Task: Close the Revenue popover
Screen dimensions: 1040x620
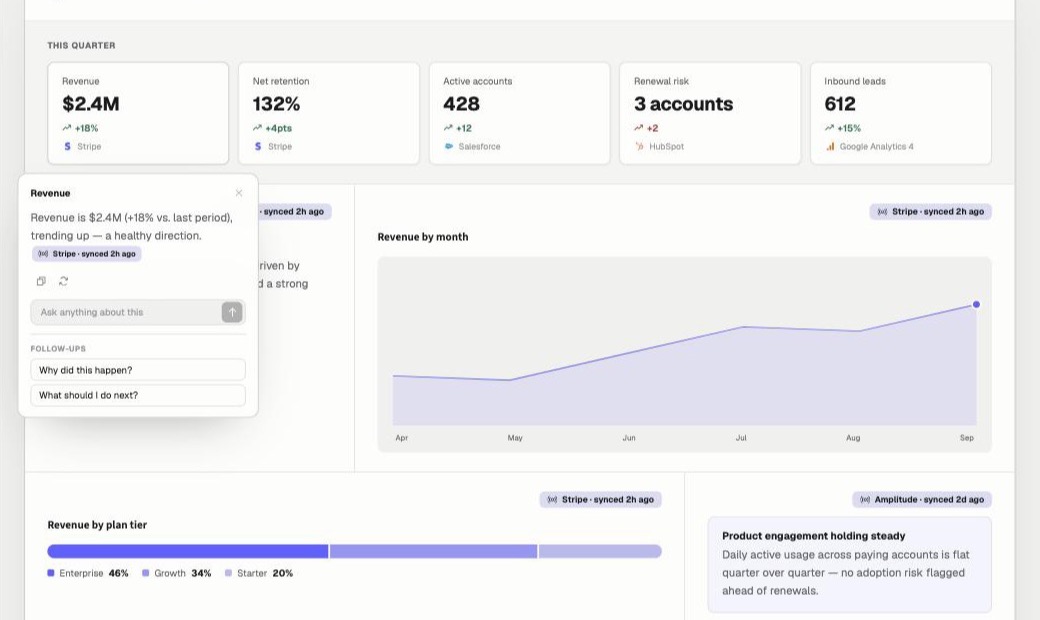Action: (x=239, y=193)
